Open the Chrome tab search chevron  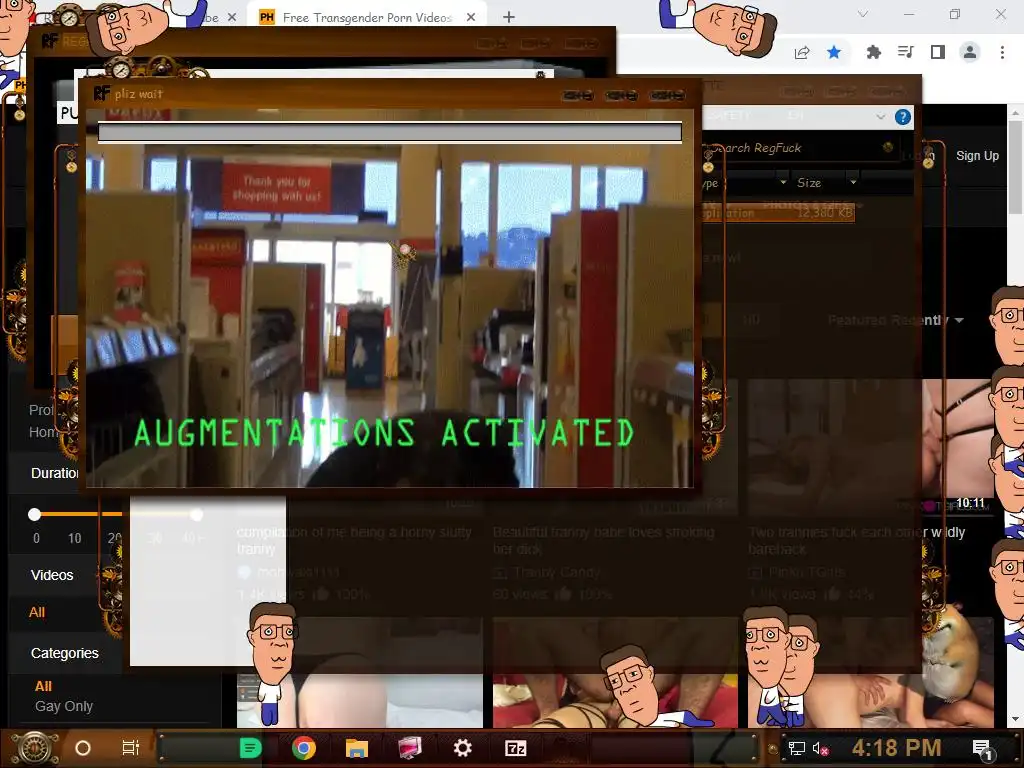pyautogui.click(x=863, y=14)
